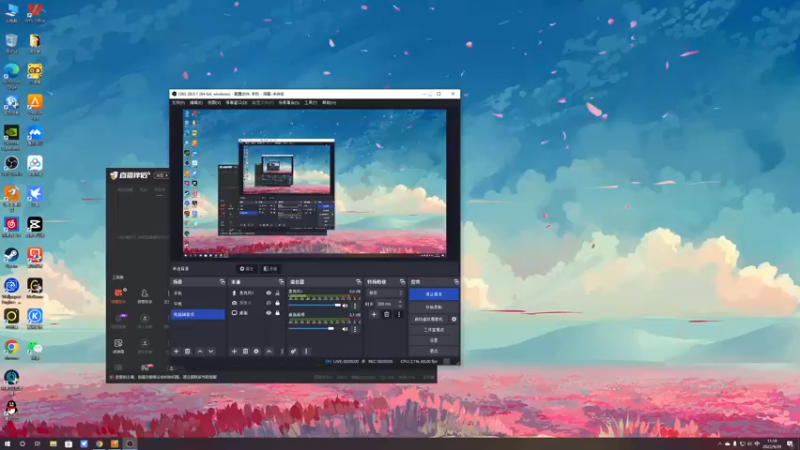Select the NVIDIA GeForce Experience desktop icon

tap(11, 137)
